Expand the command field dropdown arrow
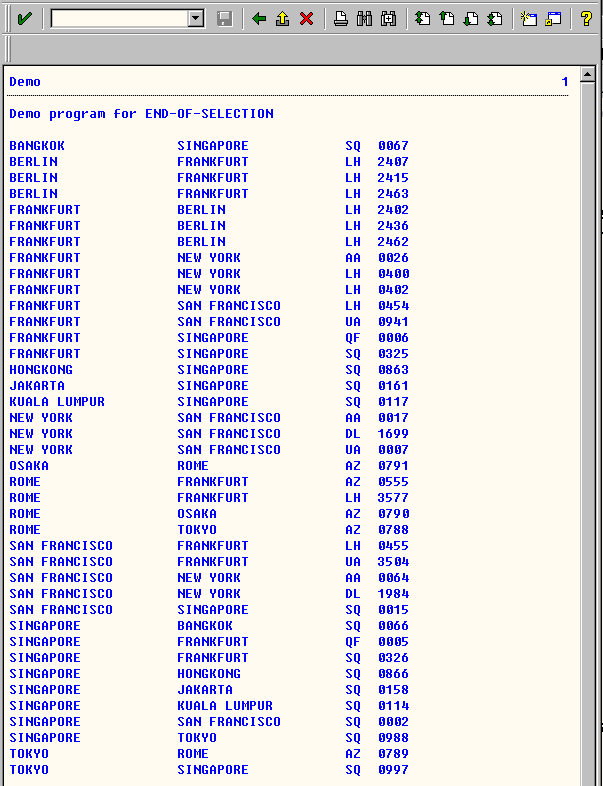 click(x=196, y=18)
